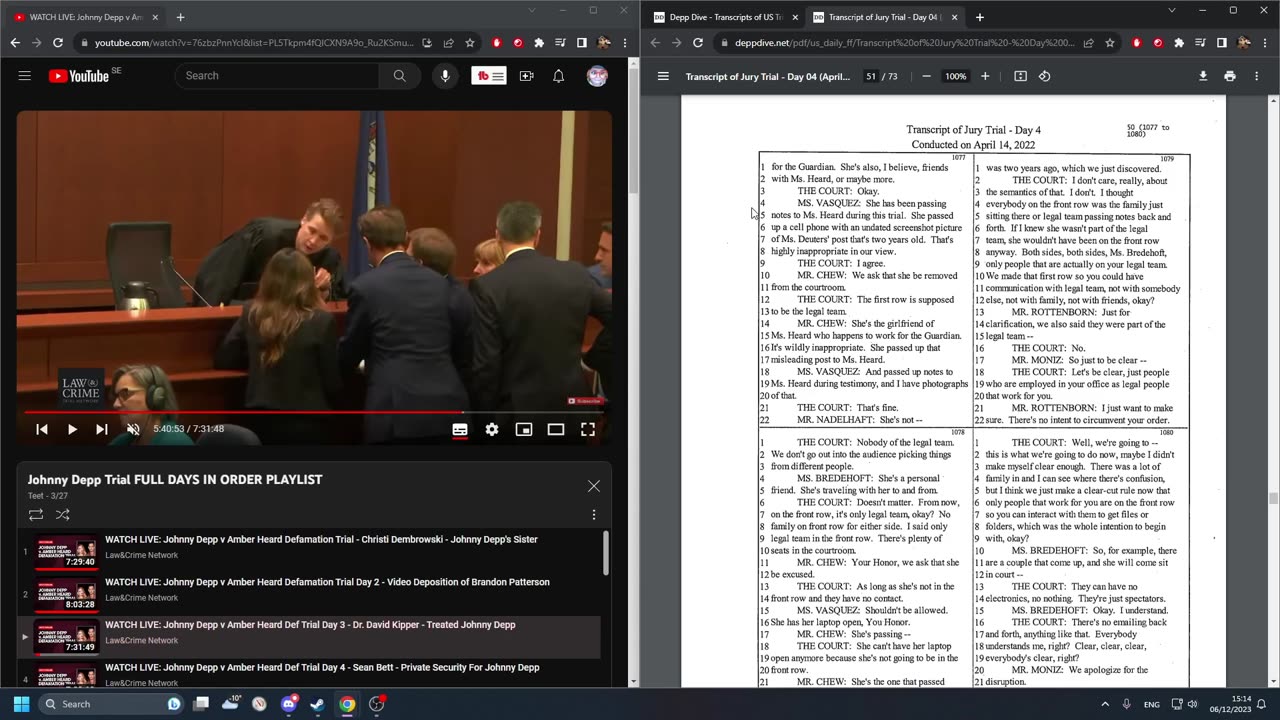This screenshot has width=1280, height=720.
Task: Toggle the PDF viewer sidebar menu
Action: 663,76
